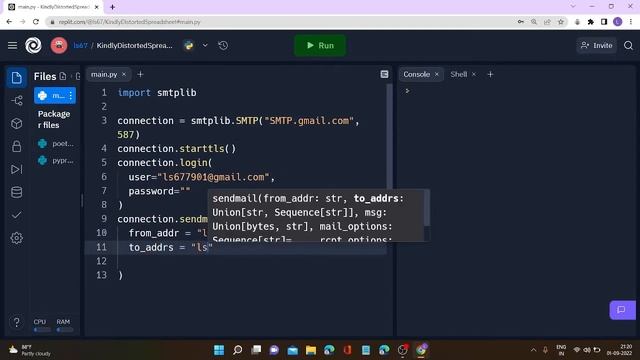Open main.py file options menu

pos(71,96)
